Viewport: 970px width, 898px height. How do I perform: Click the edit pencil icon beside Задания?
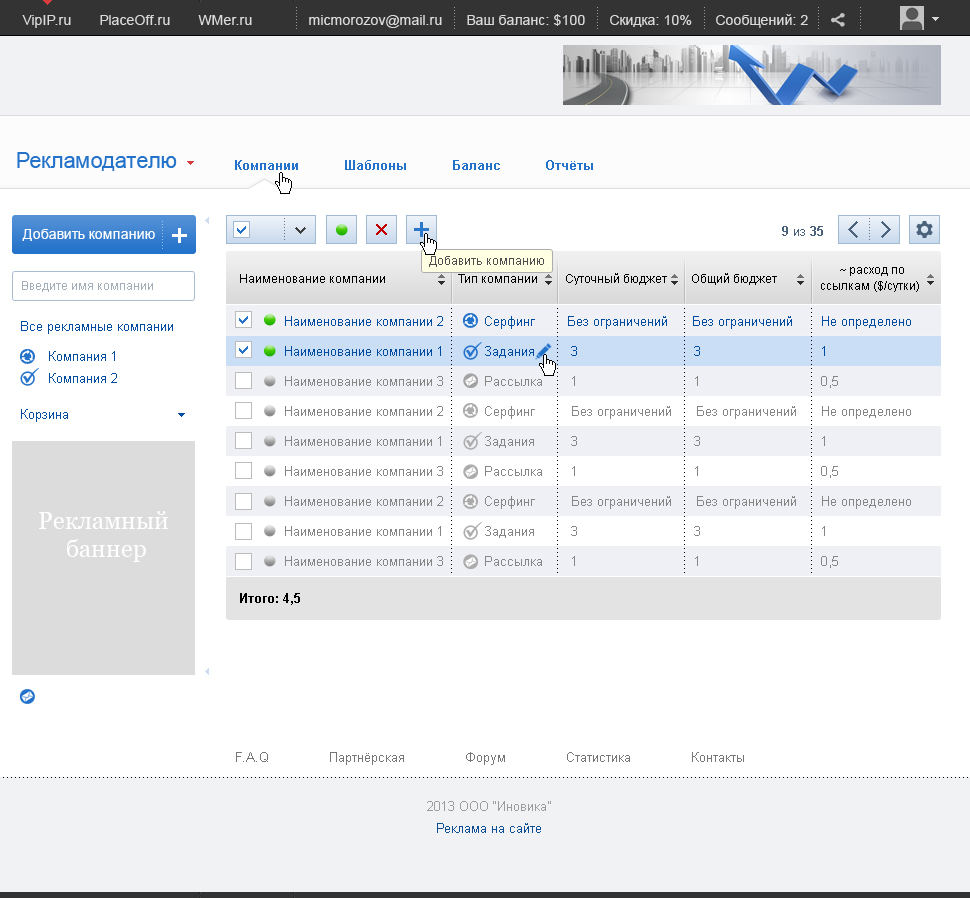click(x=543, y=351)
